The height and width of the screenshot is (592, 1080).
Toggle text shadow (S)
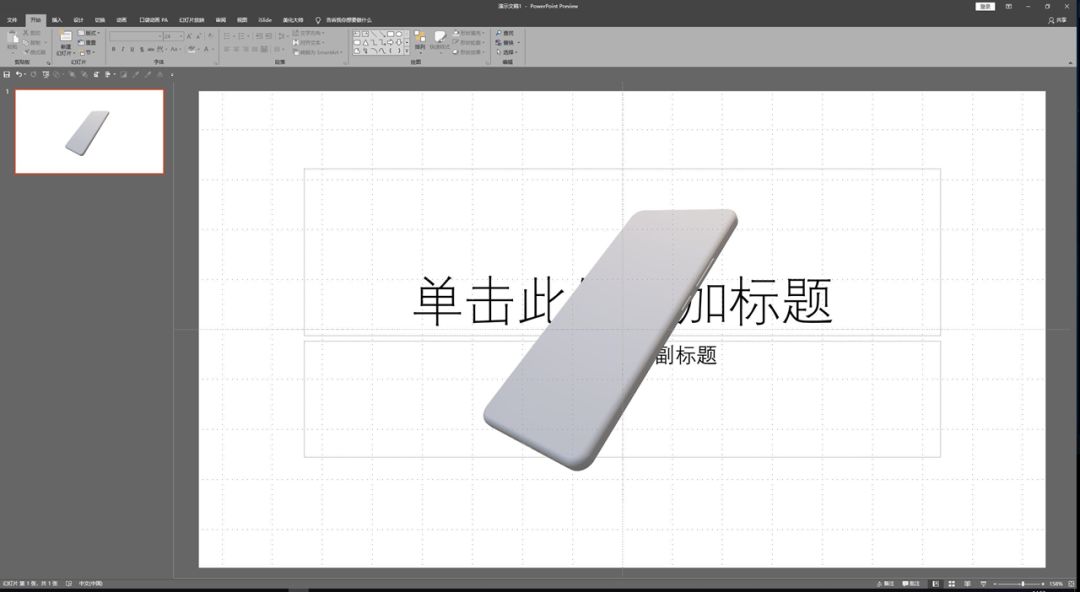click(142, 49)
